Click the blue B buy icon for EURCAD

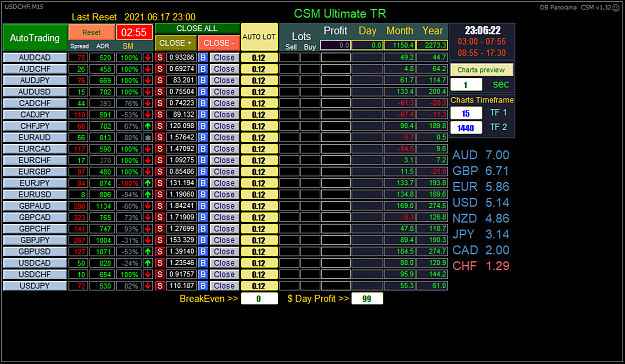(x=203, y=149)
